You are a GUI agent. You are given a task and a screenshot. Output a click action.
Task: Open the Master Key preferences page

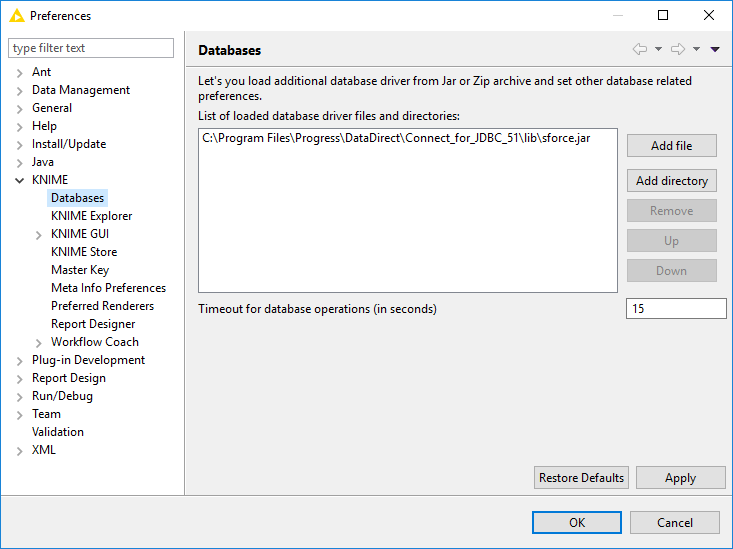80,270
